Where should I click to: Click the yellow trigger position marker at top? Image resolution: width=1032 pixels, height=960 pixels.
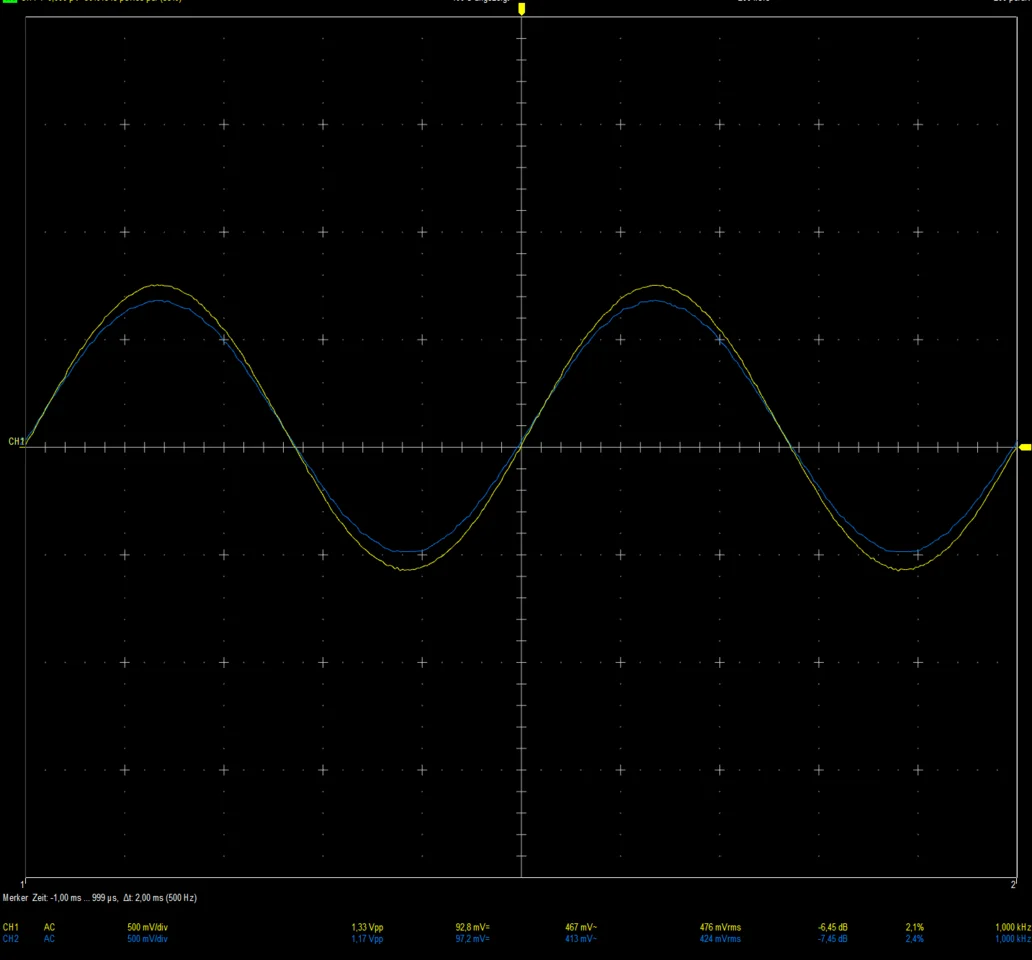click(x=521, y=10)
